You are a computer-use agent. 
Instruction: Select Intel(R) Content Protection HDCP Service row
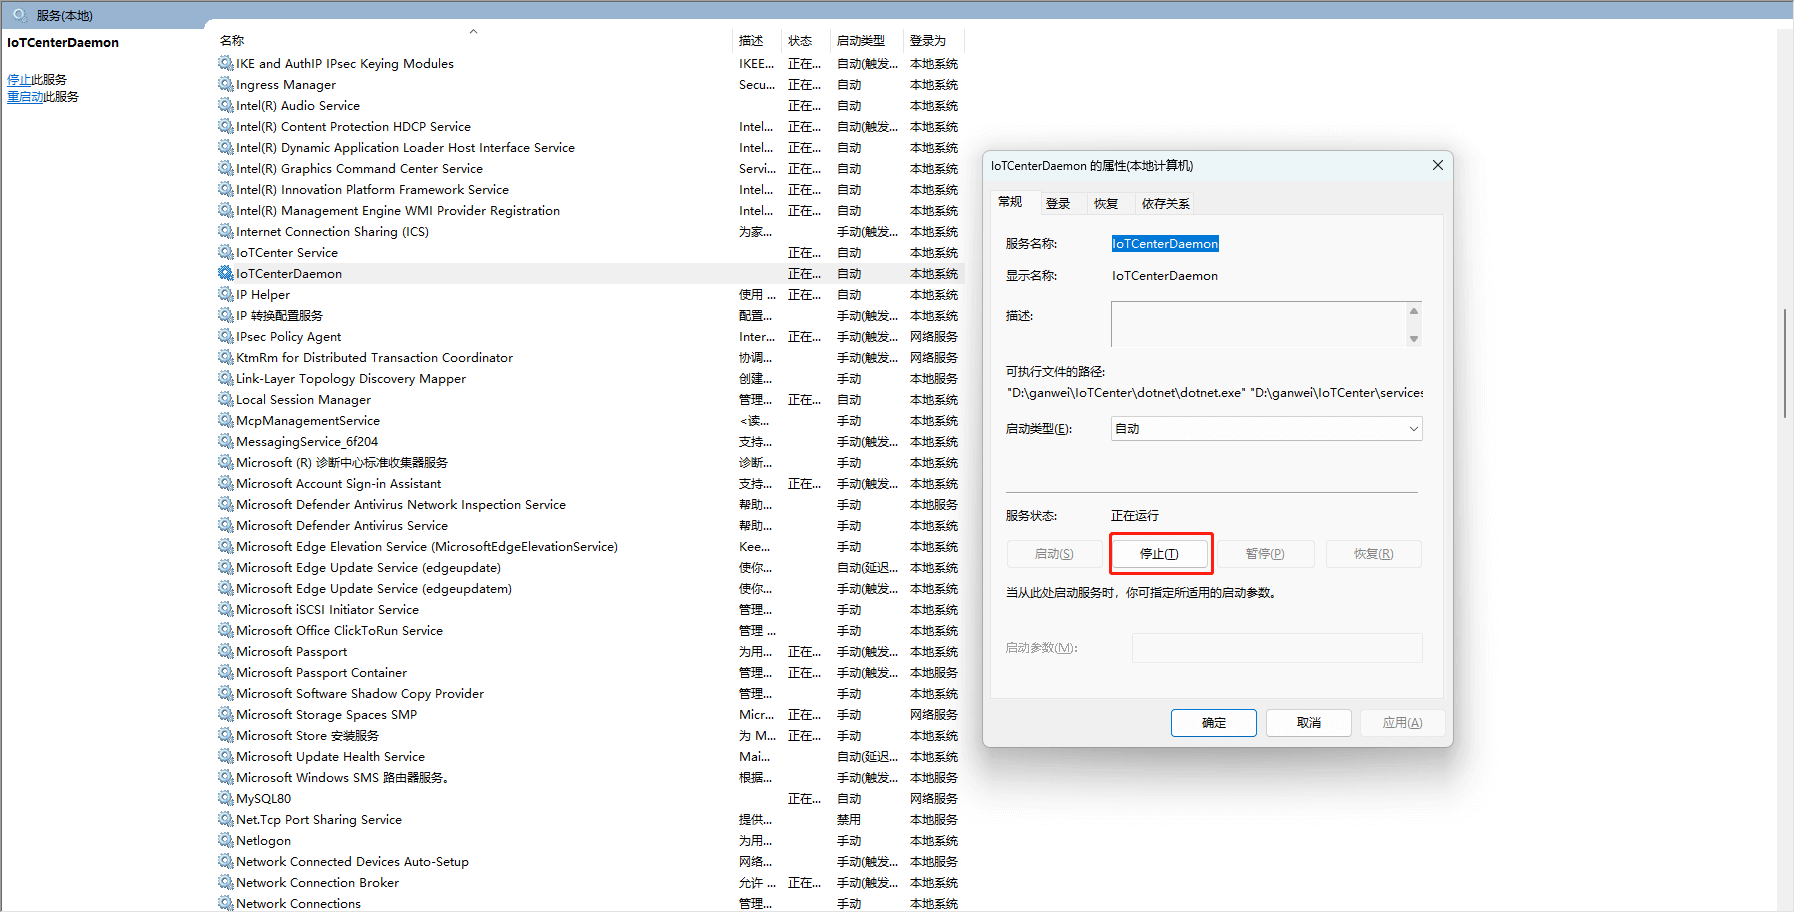590,126
